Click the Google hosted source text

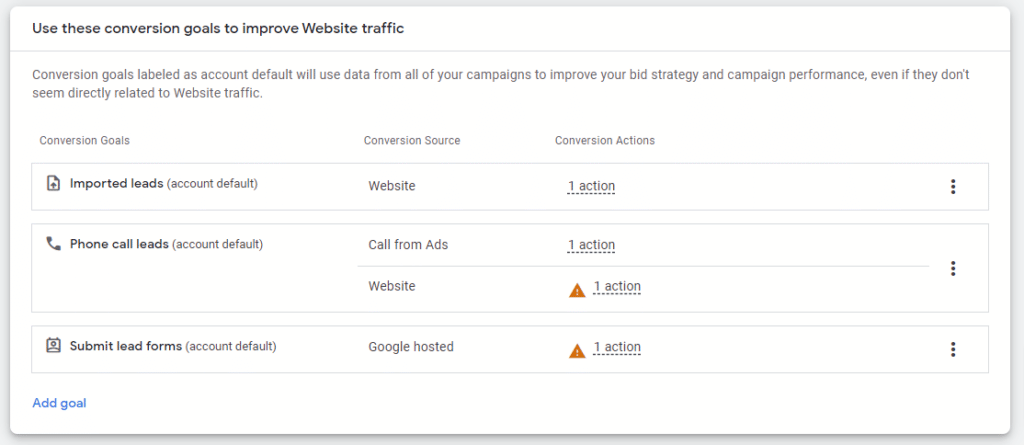[x=411, y=347]
